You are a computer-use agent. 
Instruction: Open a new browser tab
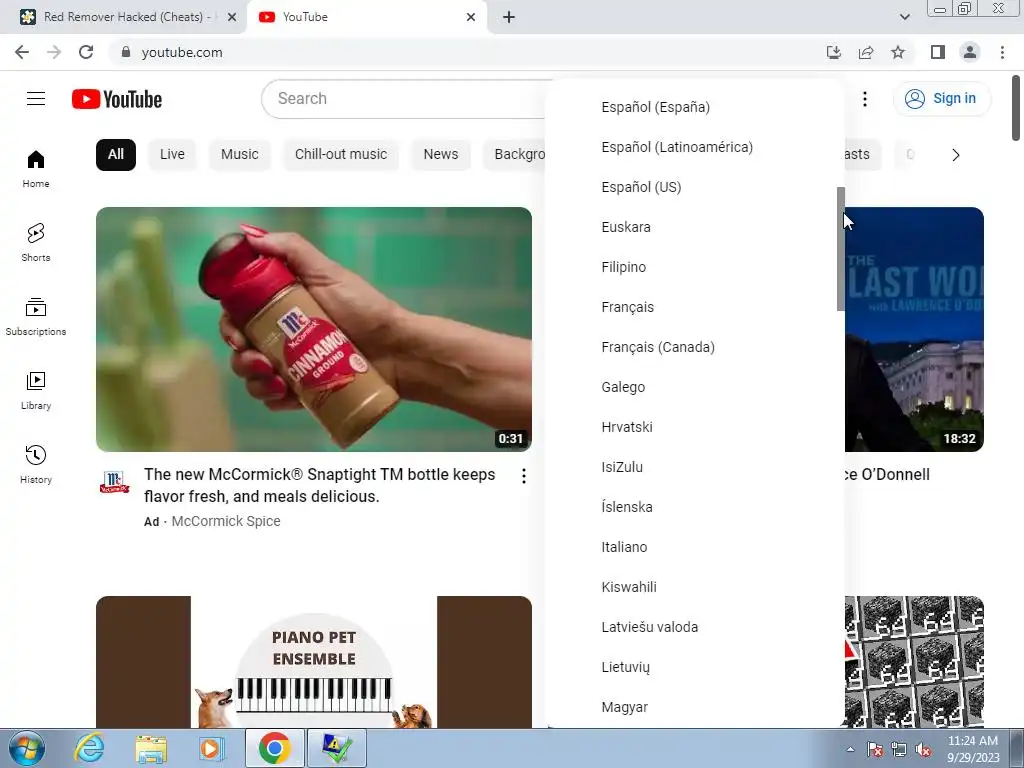click(509, 17)
